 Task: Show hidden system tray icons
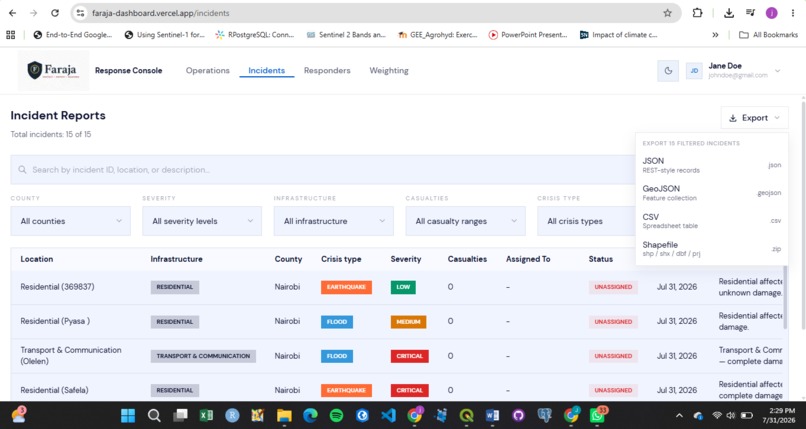[x=679, y=415]
